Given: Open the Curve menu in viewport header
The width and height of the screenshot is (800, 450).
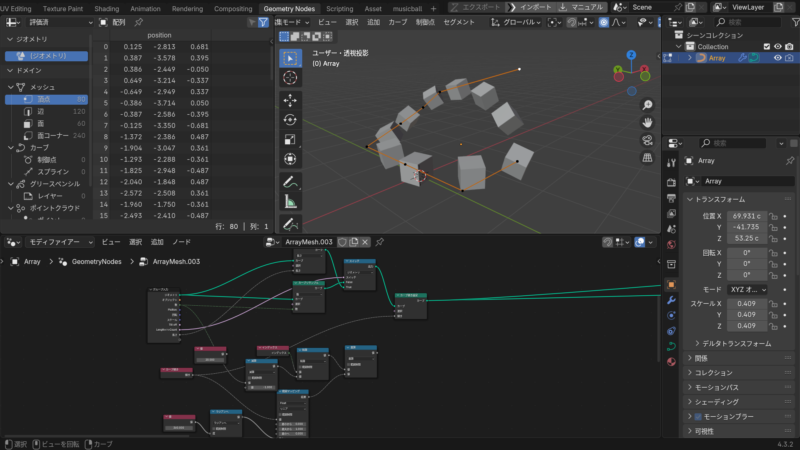Looking at the screenshot, I should (398, 22).
